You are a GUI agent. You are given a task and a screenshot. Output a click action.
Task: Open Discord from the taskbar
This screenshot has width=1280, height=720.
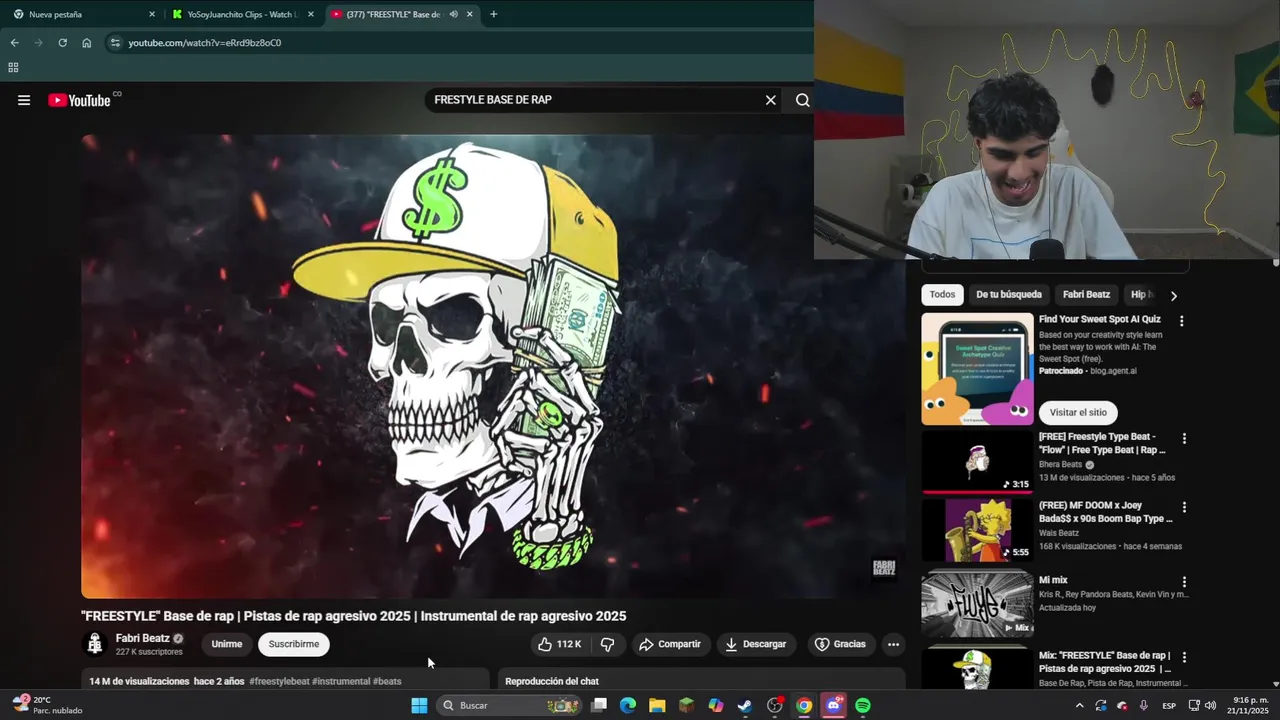coord(834,706)
